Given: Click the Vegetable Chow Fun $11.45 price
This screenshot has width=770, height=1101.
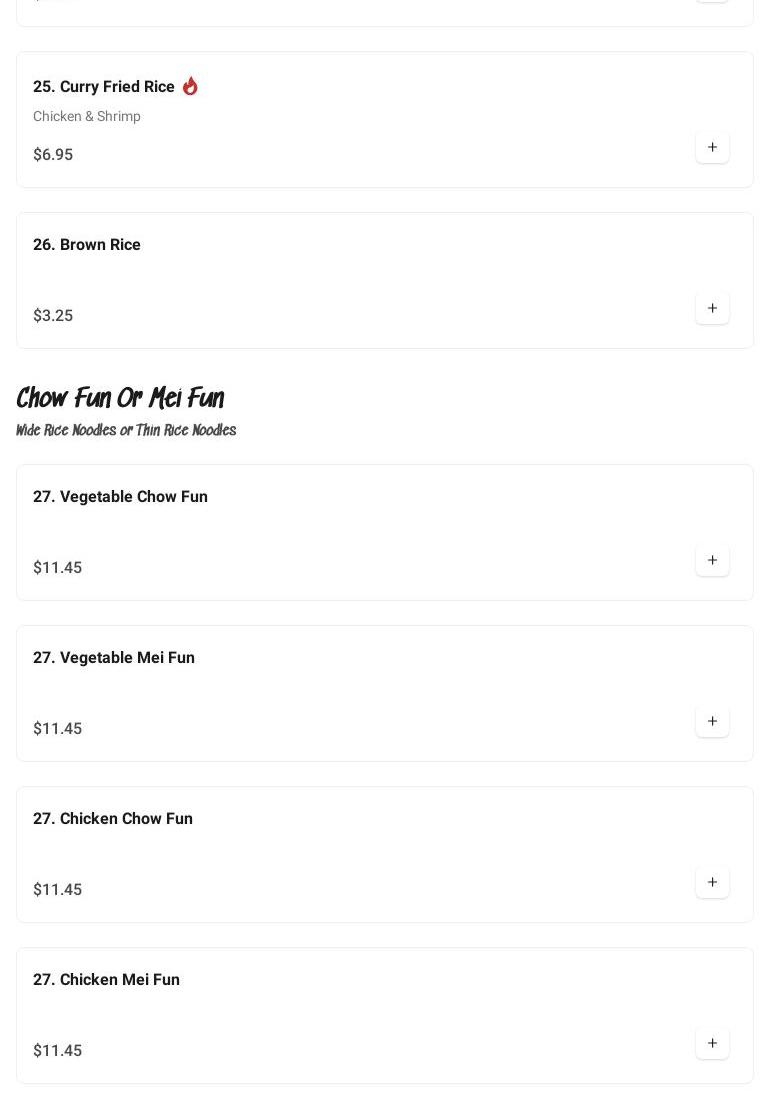Looking at the screenshot, I should pyautogui.click(x=58, y=568).
